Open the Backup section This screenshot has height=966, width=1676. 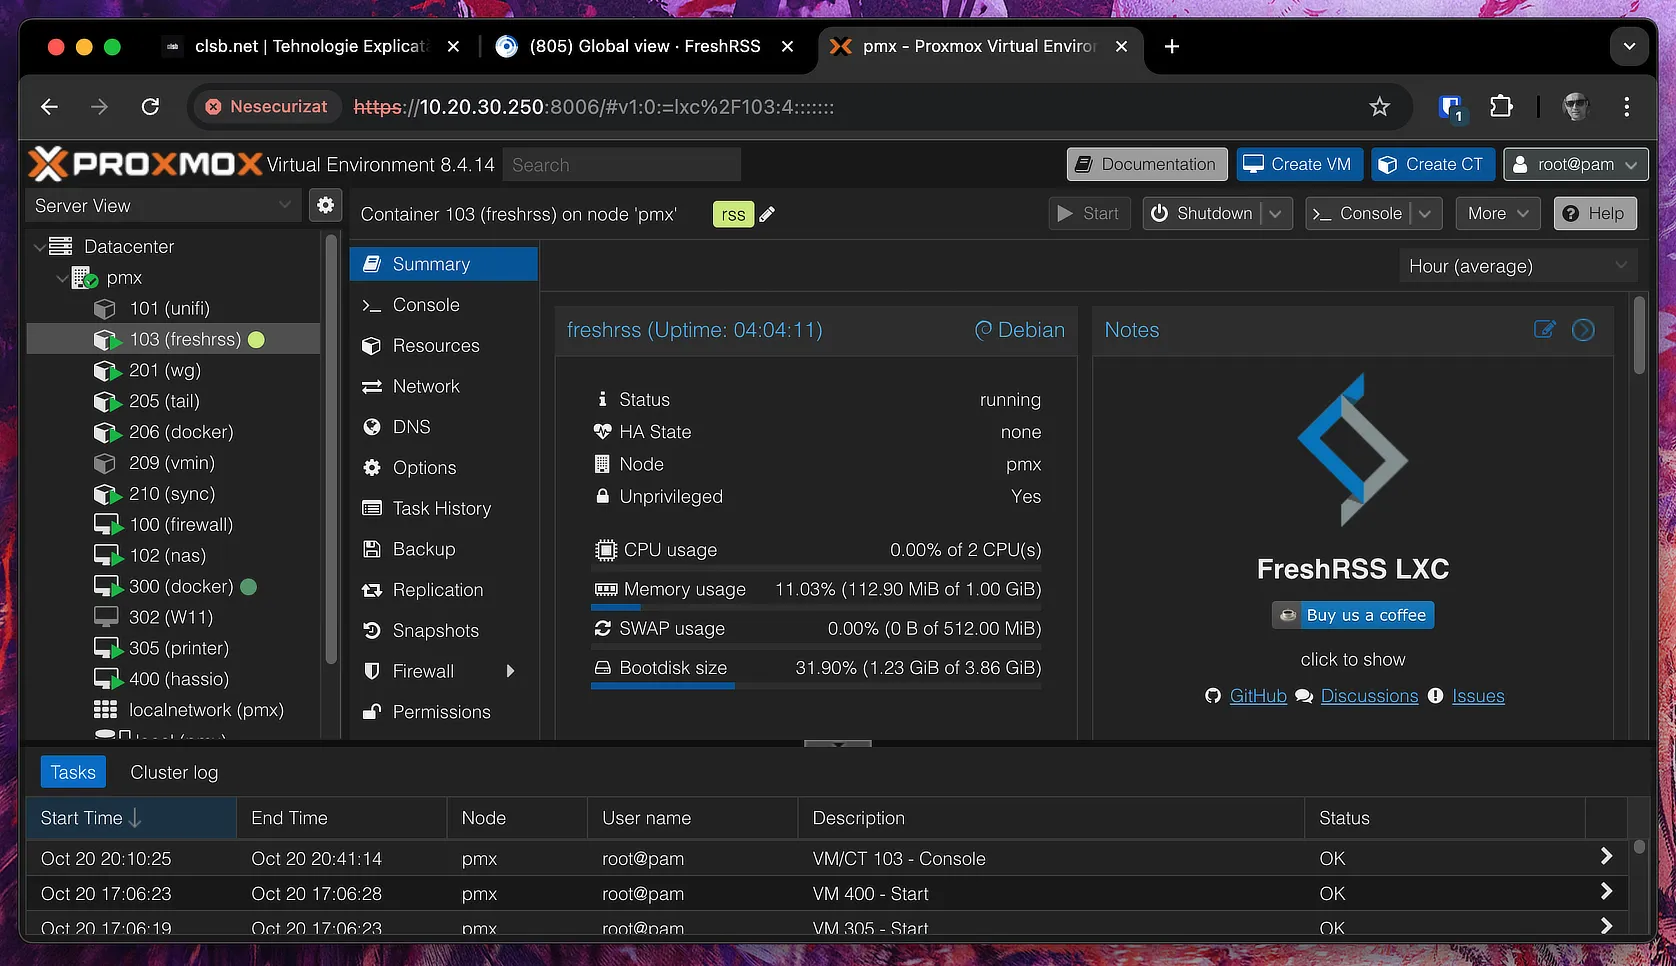click(423, 549)
